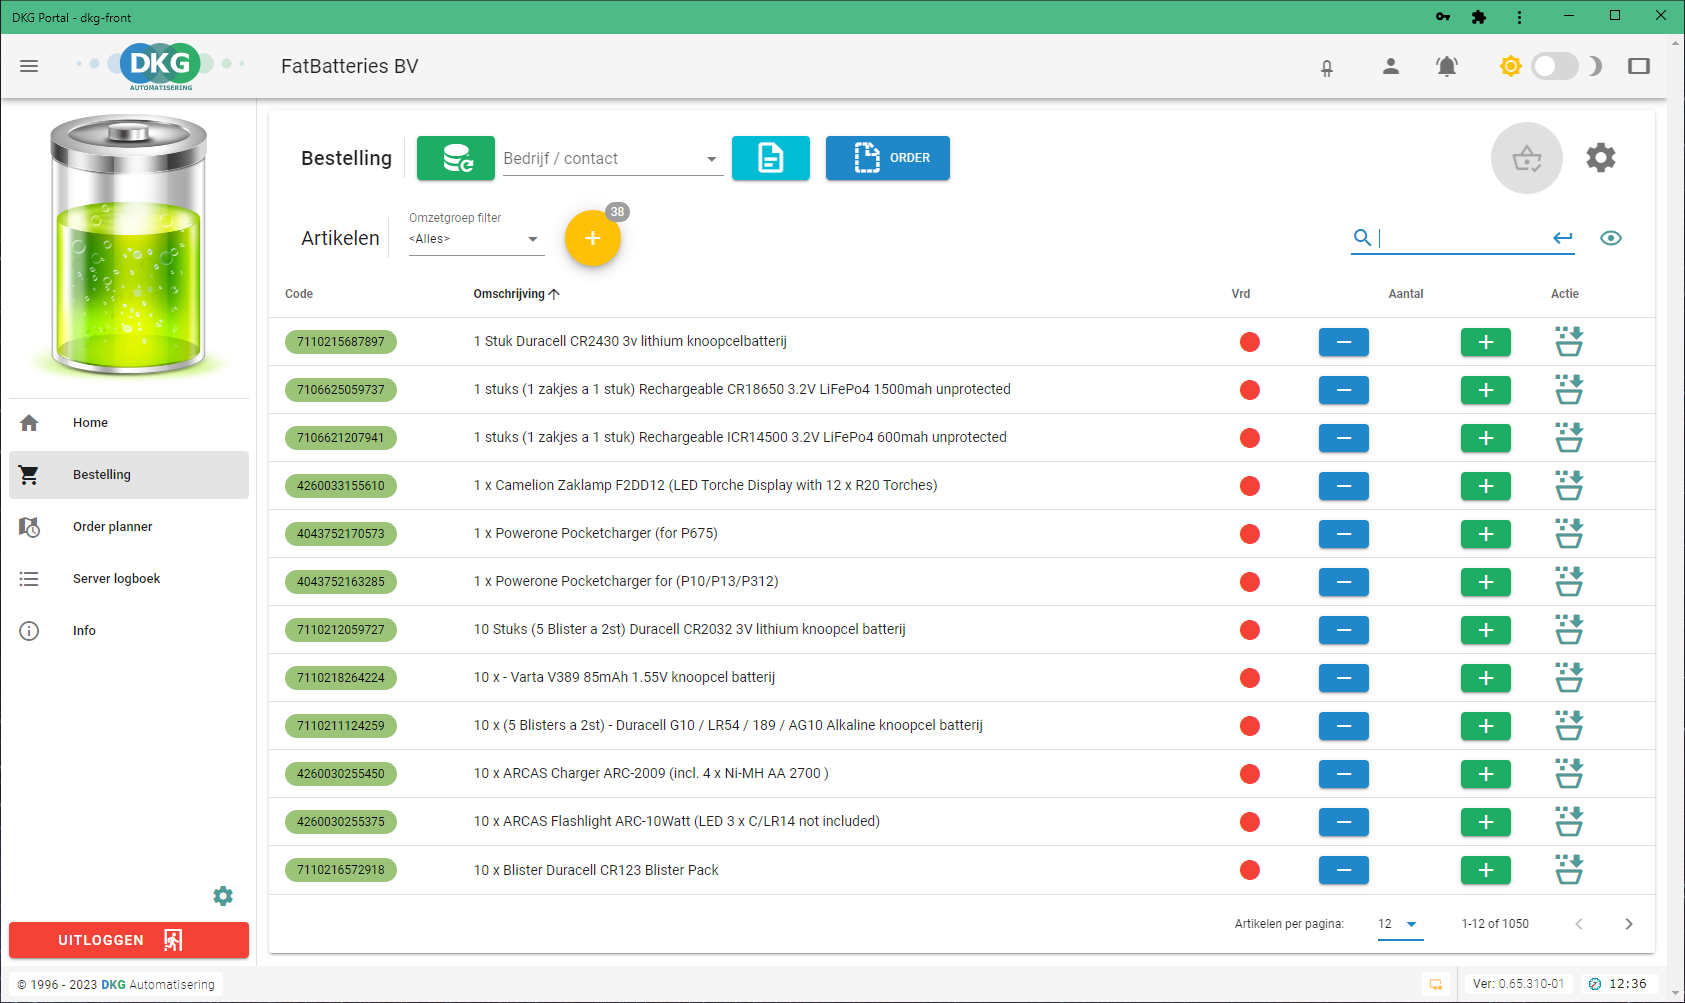Add Duracell CR2032 item to basket
This screenshot has width=1685, height=1003.
tap(1569, 630)
